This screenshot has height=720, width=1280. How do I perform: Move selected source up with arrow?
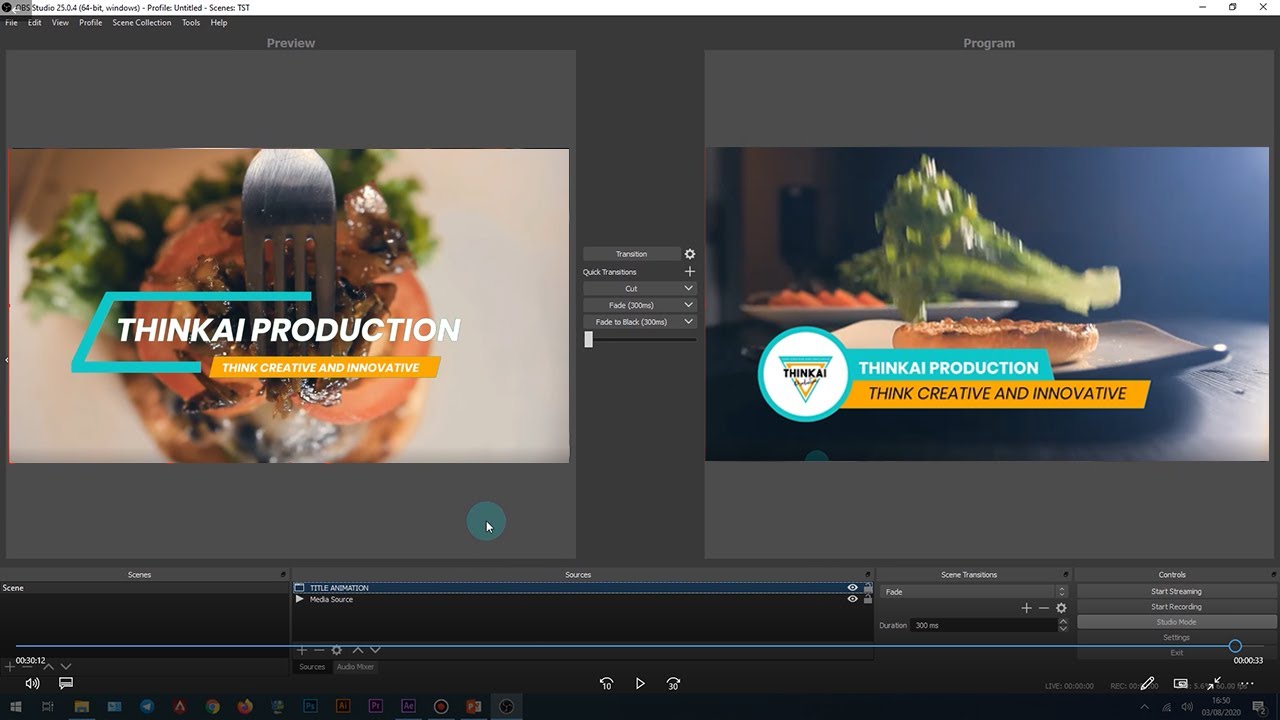pos(357,650)
